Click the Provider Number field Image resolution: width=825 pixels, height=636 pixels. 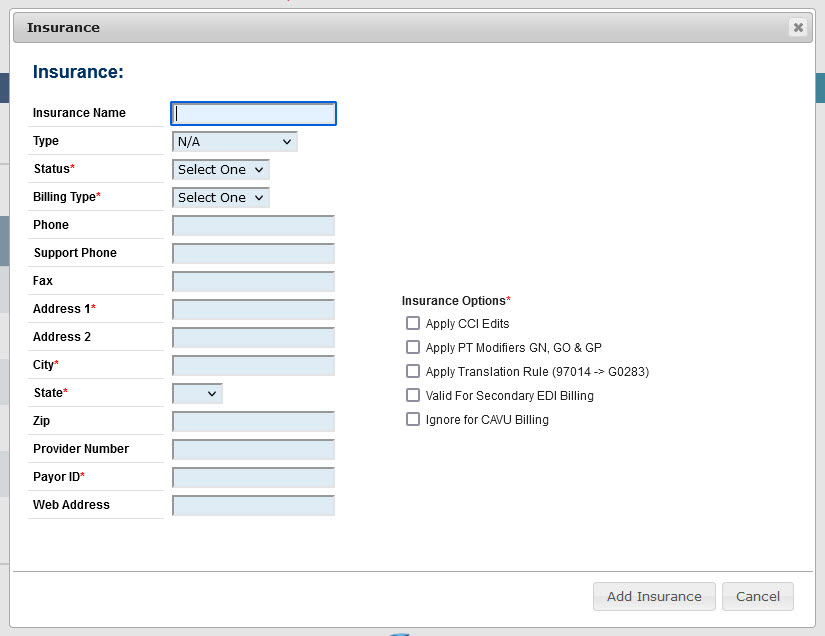(254, 449)
